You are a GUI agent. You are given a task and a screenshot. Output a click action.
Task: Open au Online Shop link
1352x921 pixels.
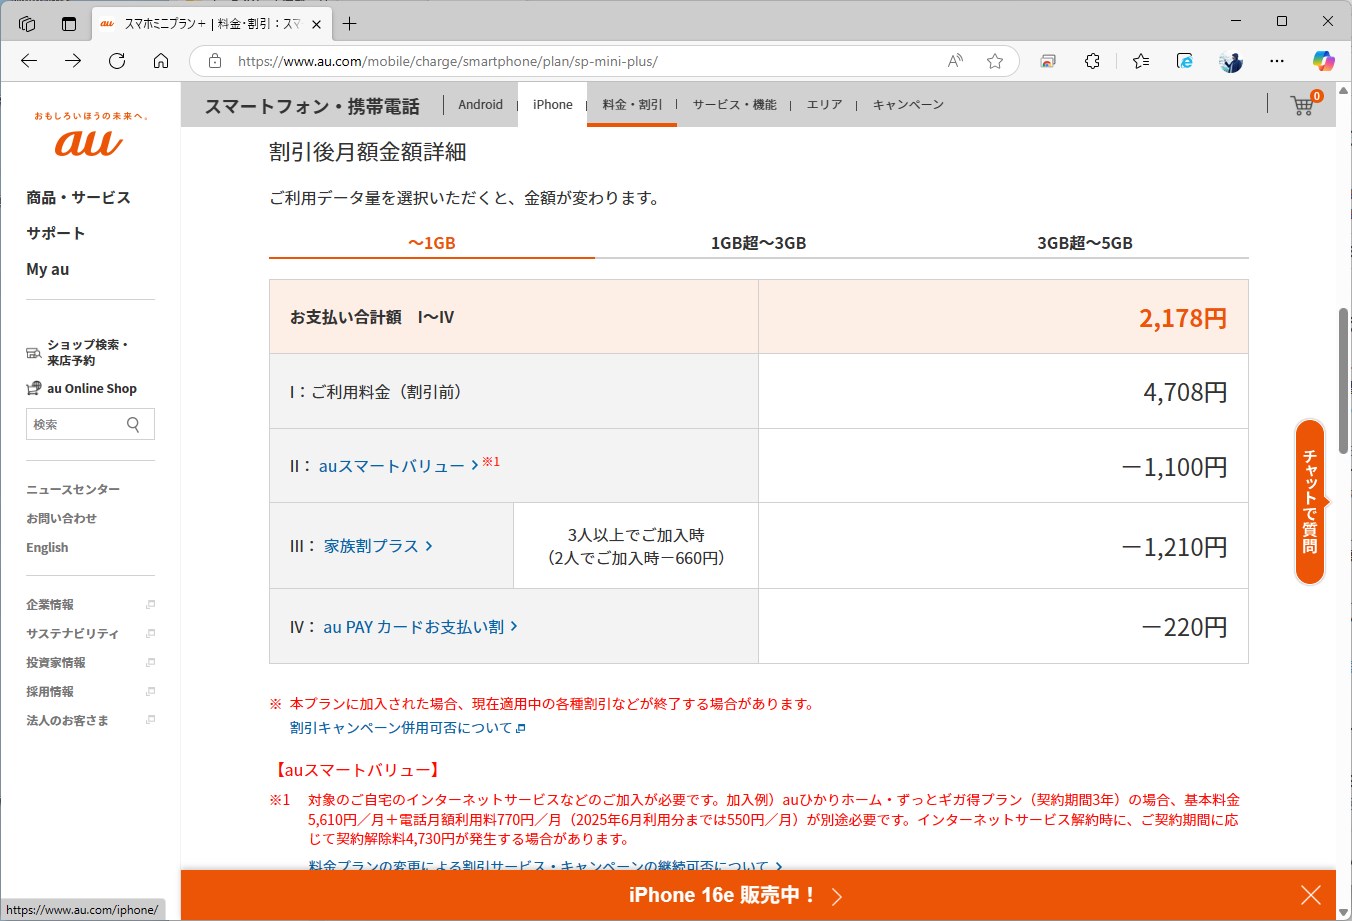point(82,389)
